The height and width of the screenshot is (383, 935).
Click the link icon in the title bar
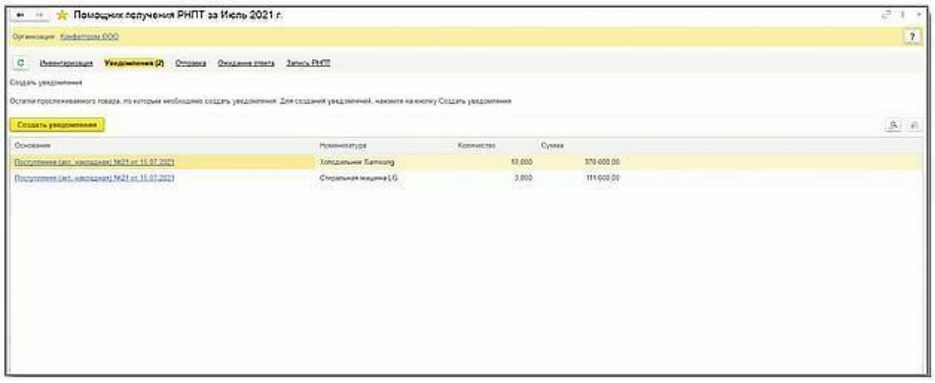[887, 15]
